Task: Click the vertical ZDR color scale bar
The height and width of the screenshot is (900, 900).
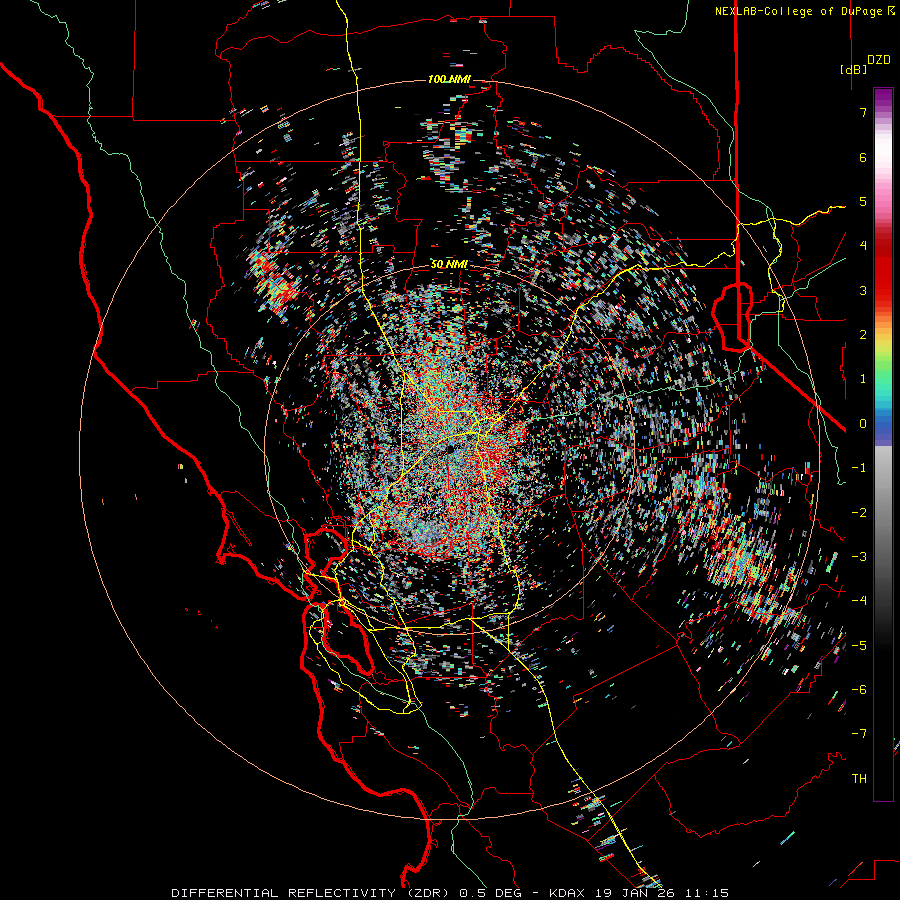Action: [x=883, y=444]
